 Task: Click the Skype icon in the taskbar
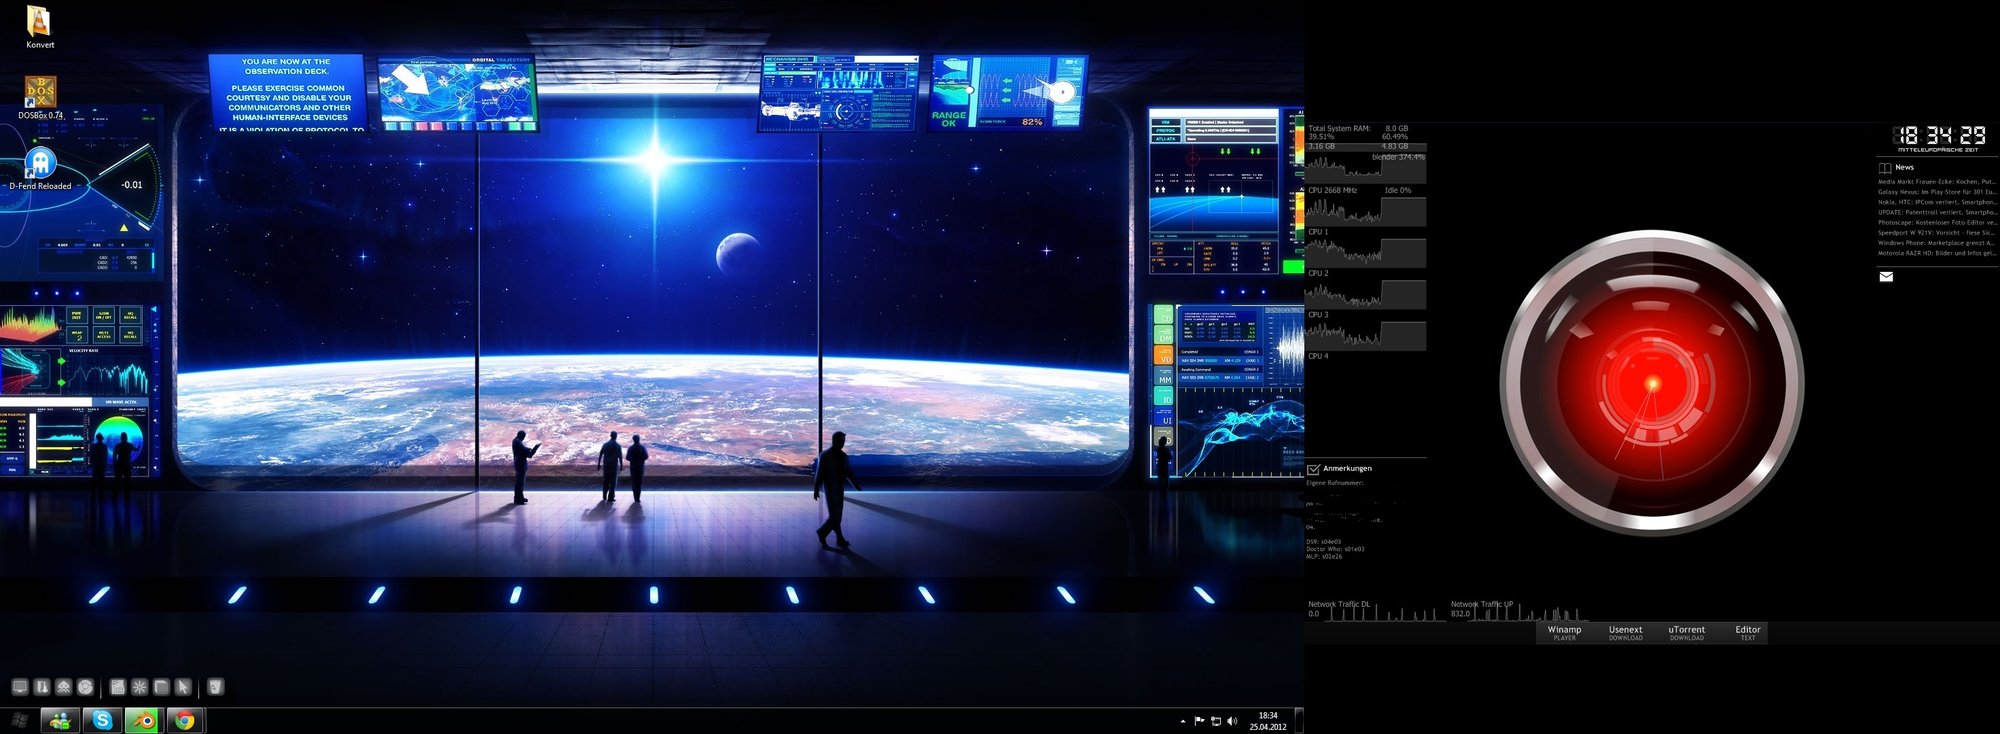tap(102, 720)
